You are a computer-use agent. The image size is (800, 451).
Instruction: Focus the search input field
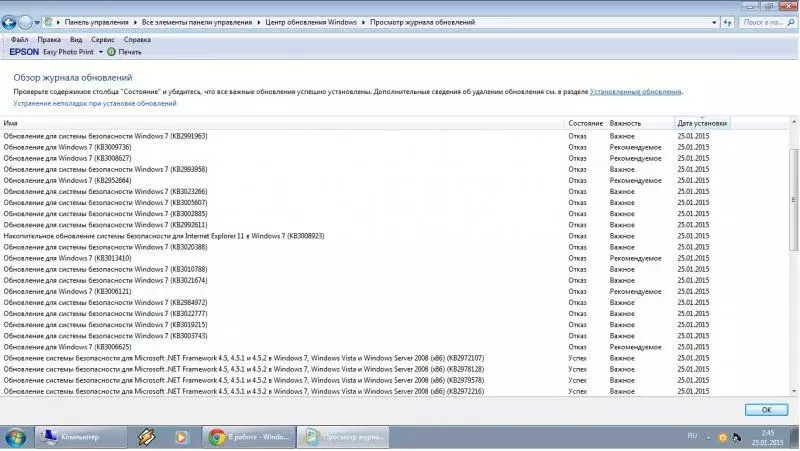[762, 22]
